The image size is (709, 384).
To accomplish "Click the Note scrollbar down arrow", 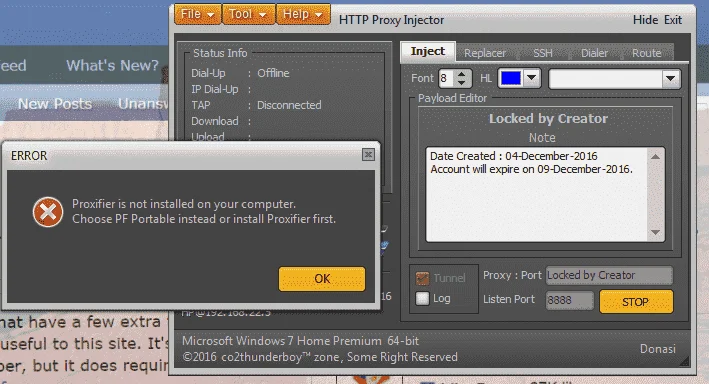I will 655,232.
